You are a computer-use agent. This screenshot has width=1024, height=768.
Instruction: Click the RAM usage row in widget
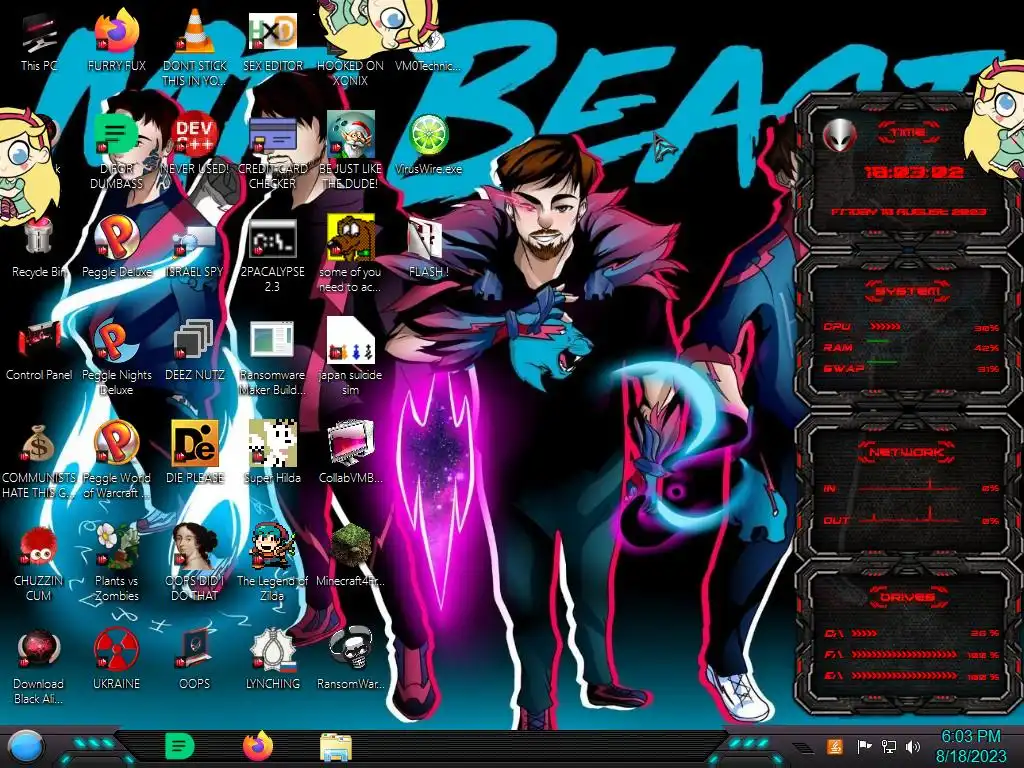click(x=912, y=347)
